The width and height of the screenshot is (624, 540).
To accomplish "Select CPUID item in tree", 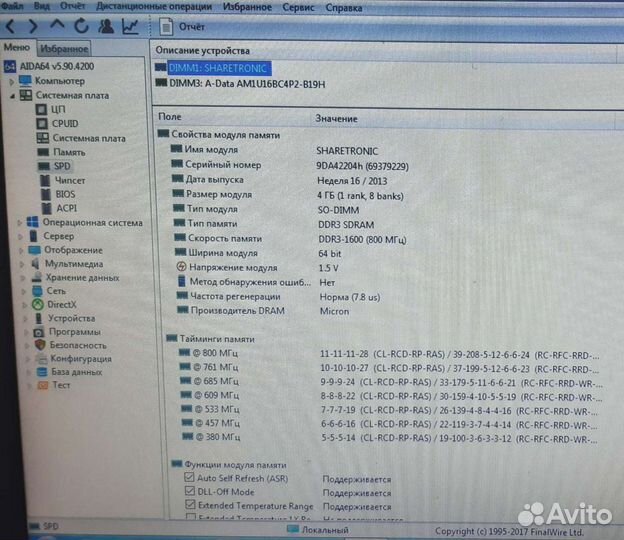I will [65, 123].
